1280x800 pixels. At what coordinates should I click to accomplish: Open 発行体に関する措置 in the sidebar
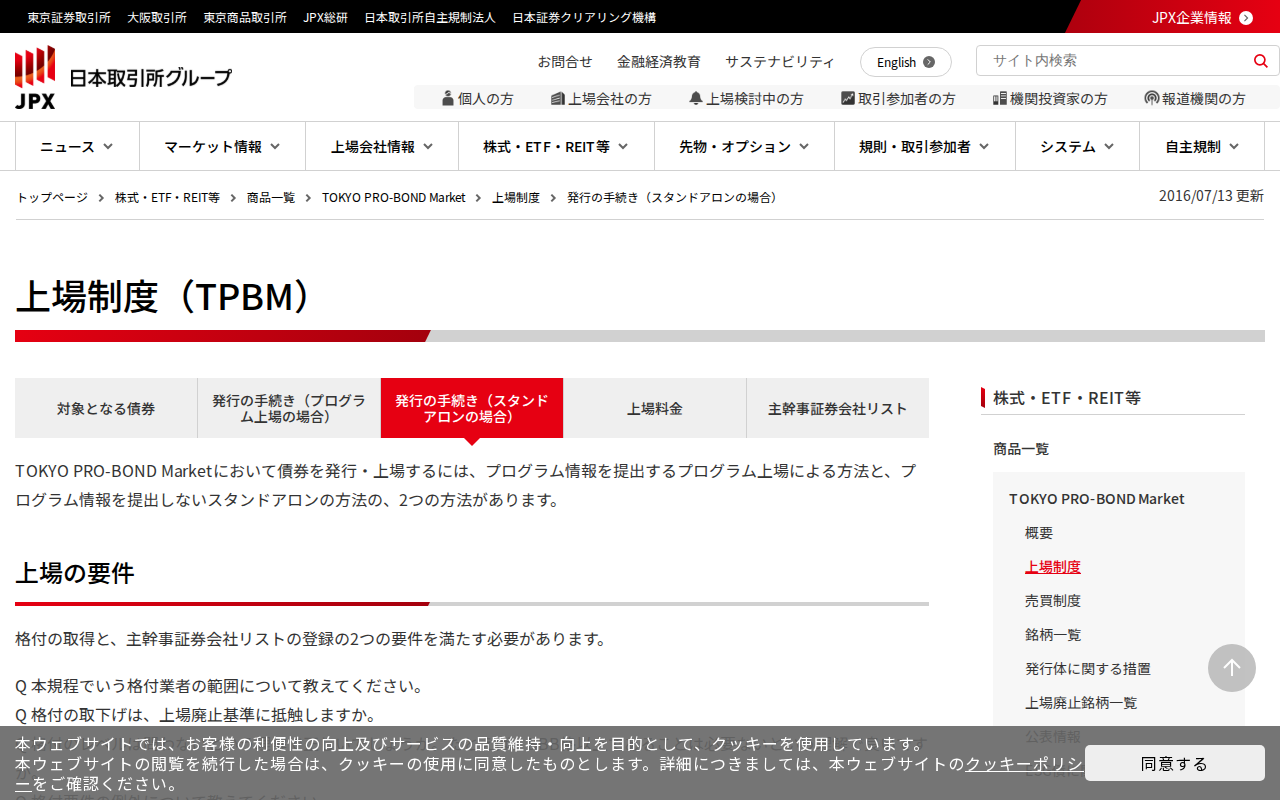click(x=1088, y=669)
